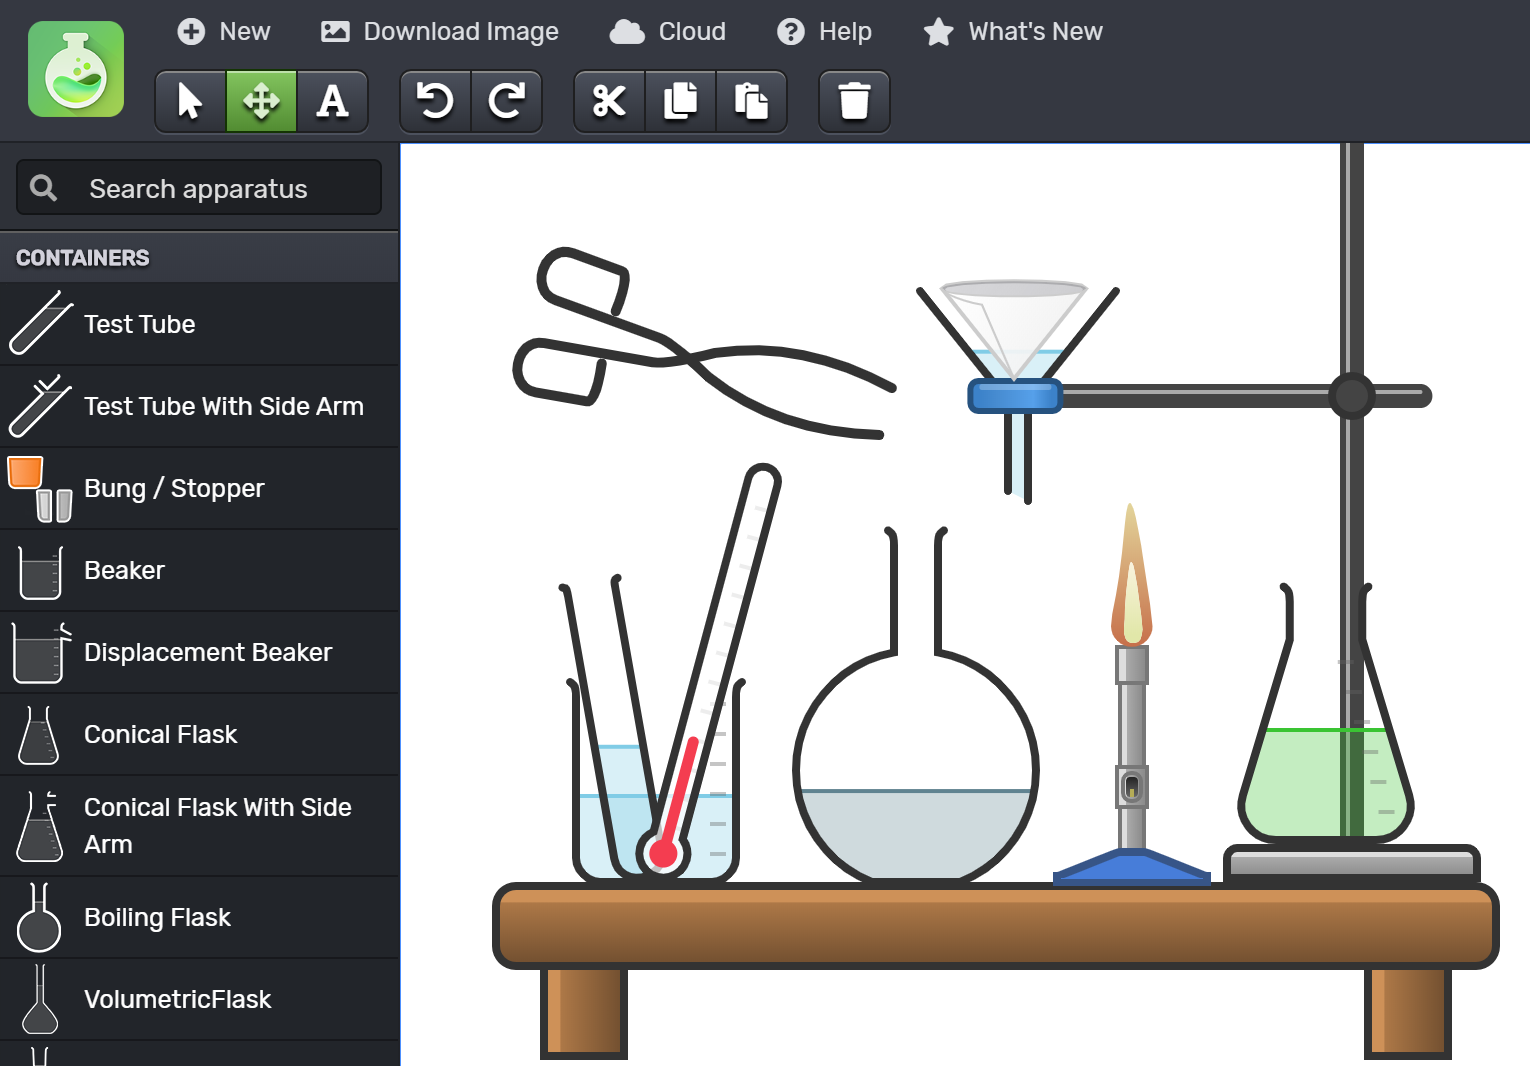Open the Help menu
Viewport: 1530px width, 1066px height.
(x=825, y=32)
